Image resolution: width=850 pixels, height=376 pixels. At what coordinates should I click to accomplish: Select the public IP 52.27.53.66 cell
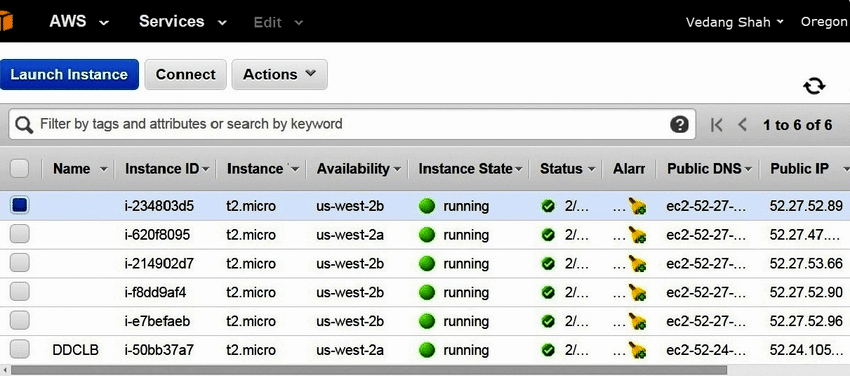click(x=806, y=264)
